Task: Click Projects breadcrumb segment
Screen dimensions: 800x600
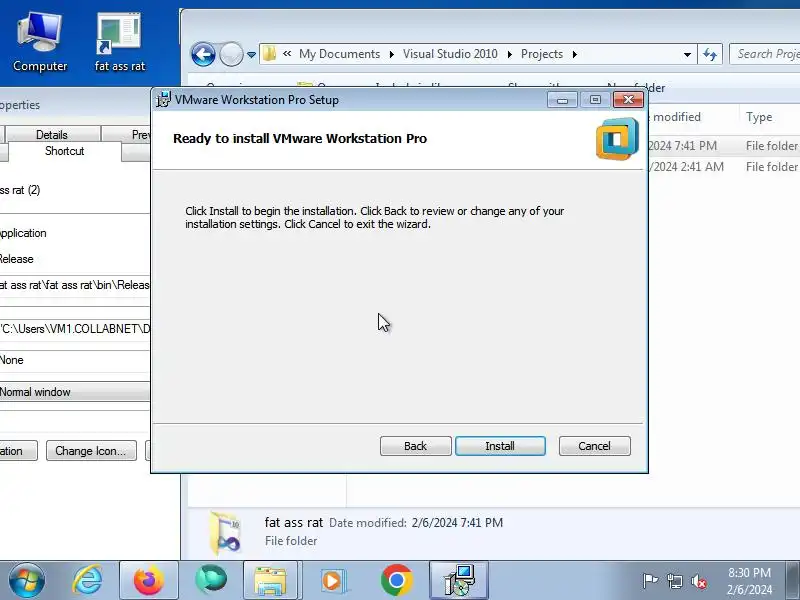Action: [542, 54]
